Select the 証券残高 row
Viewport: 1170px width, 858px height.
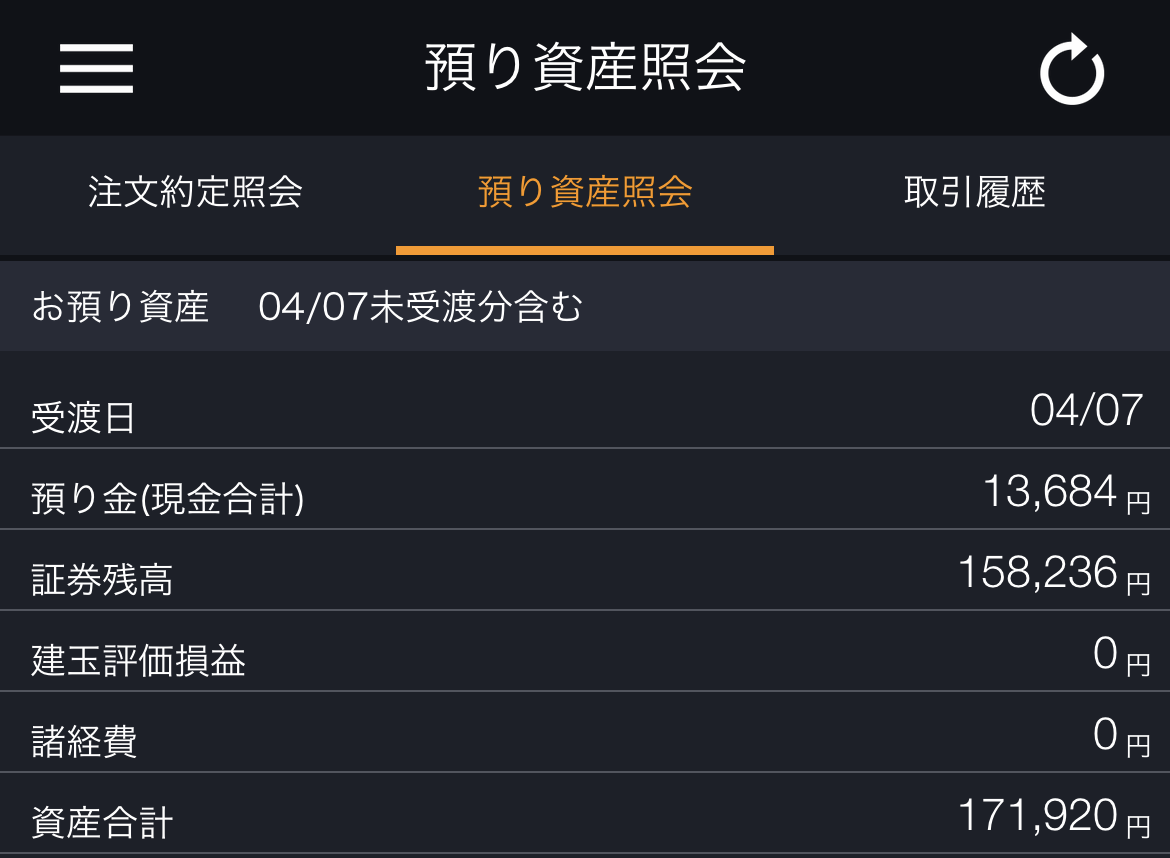pos(585,570)
